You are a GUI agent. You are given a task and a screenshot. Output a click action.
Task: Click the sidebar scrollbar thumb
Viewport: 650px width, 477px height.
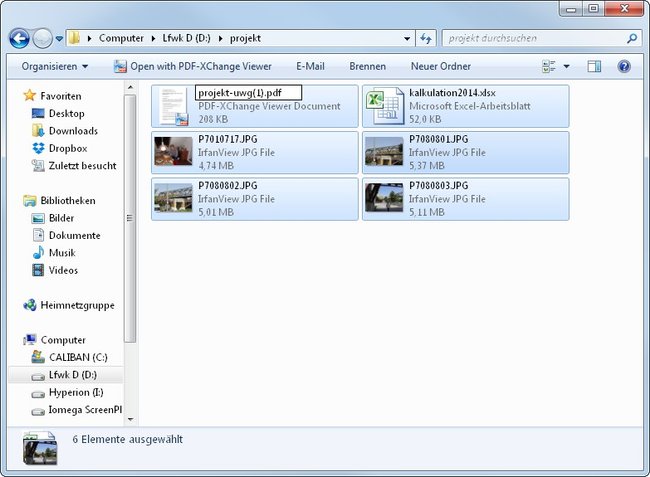click(130, 218)
